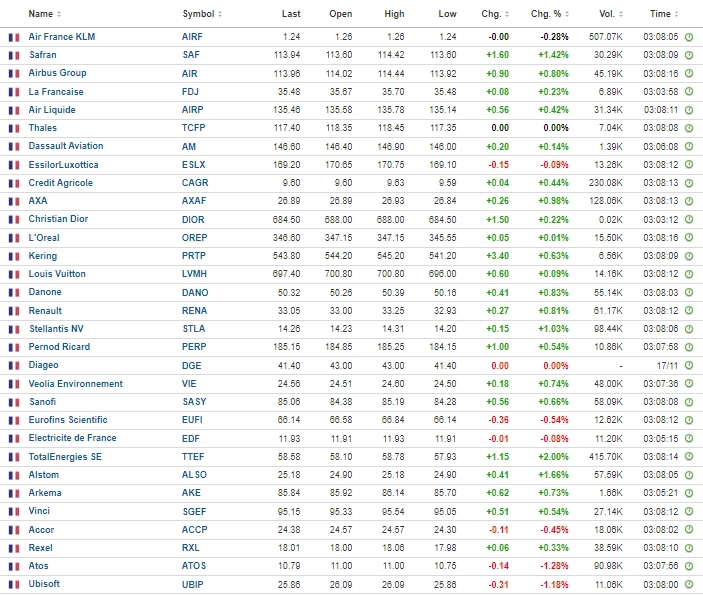Open the Electricite de France link
This screenshot has height=596, width=703.
tap(72, 438)
